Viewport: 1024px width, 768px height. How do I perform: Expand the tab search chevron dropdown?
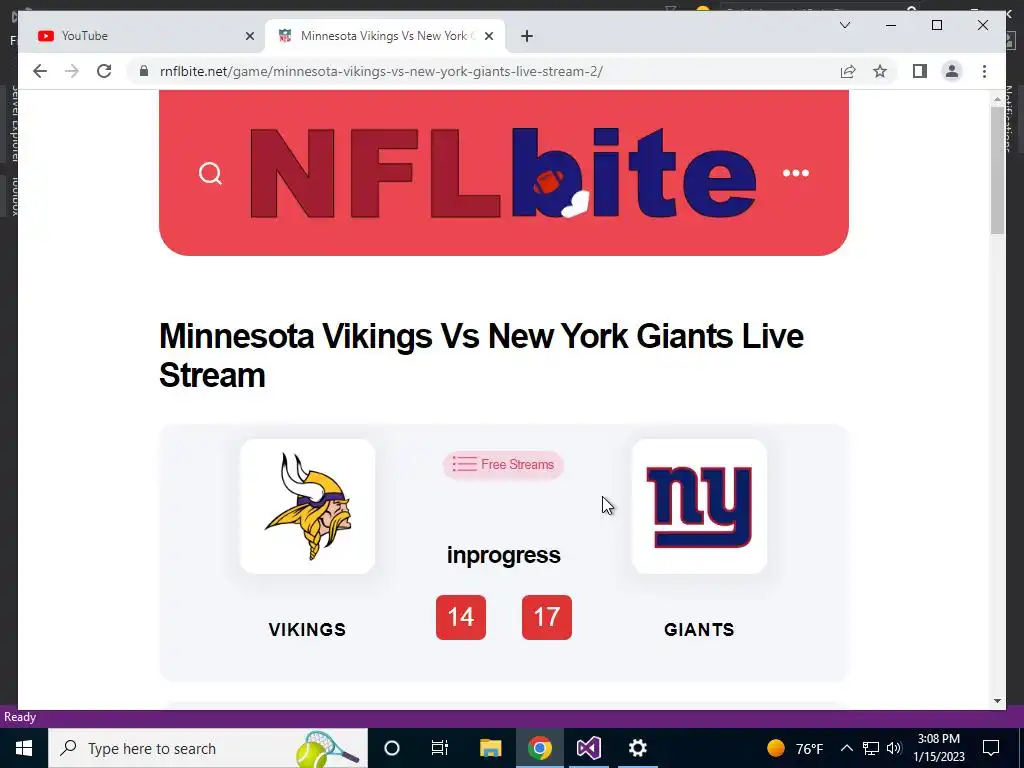coord(844,25)
